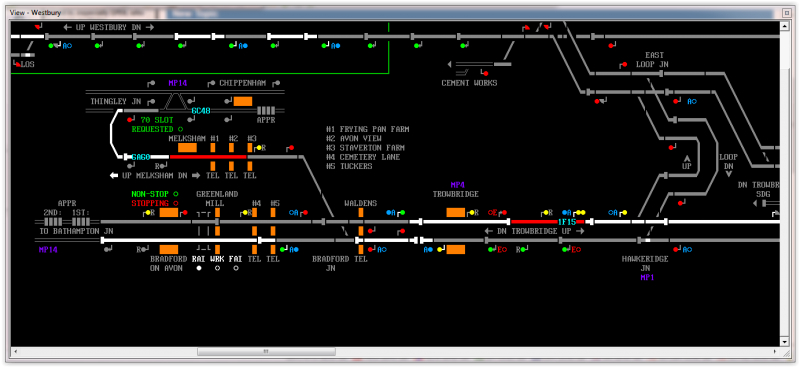Click the orange Chippenham platform block

click(x=243, y=101)
